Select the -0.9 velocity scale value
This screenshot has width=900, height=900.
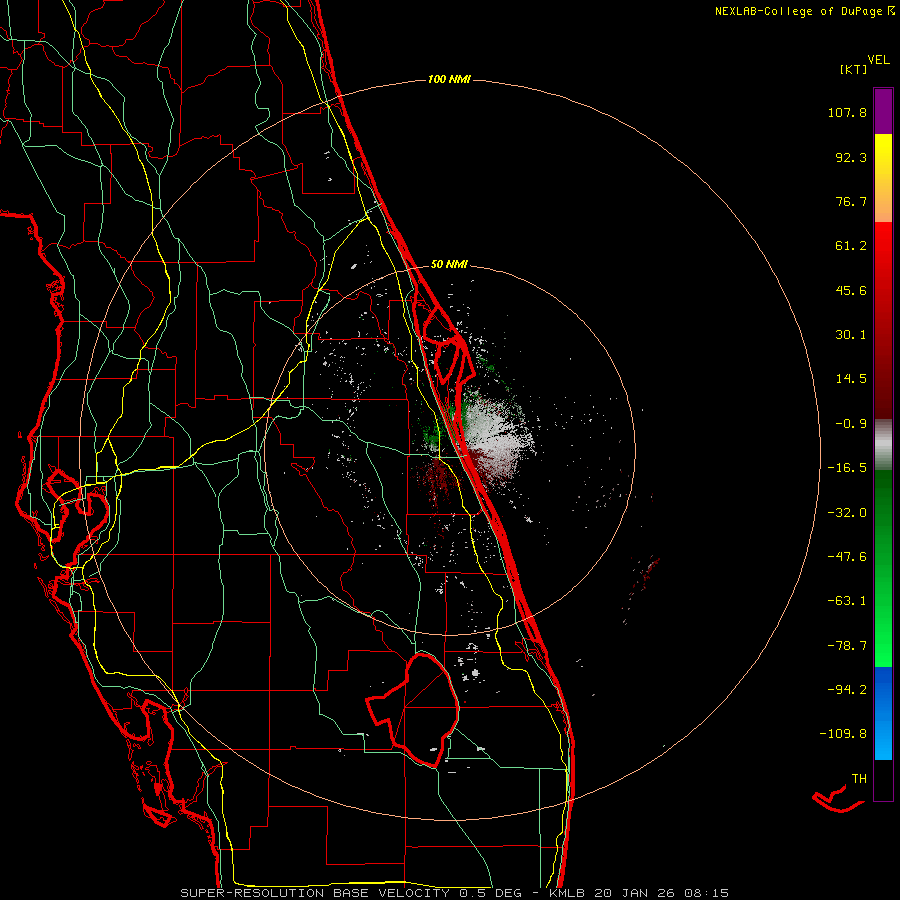[x=851, y=424]
